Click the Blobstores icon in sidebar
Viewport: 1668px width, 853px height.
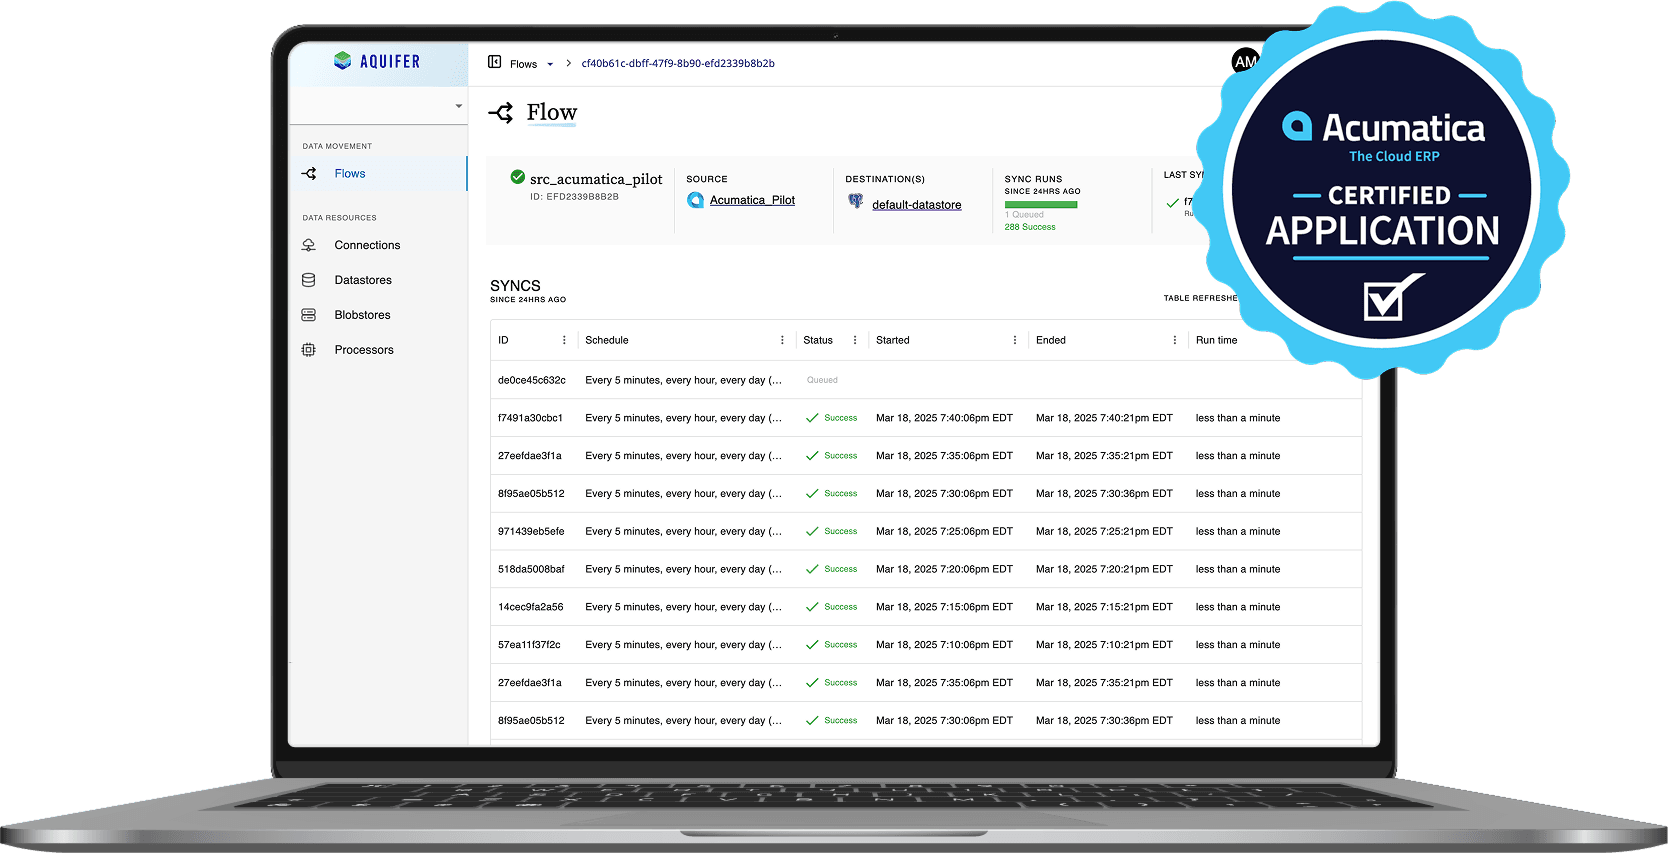(x=309, y=315)
